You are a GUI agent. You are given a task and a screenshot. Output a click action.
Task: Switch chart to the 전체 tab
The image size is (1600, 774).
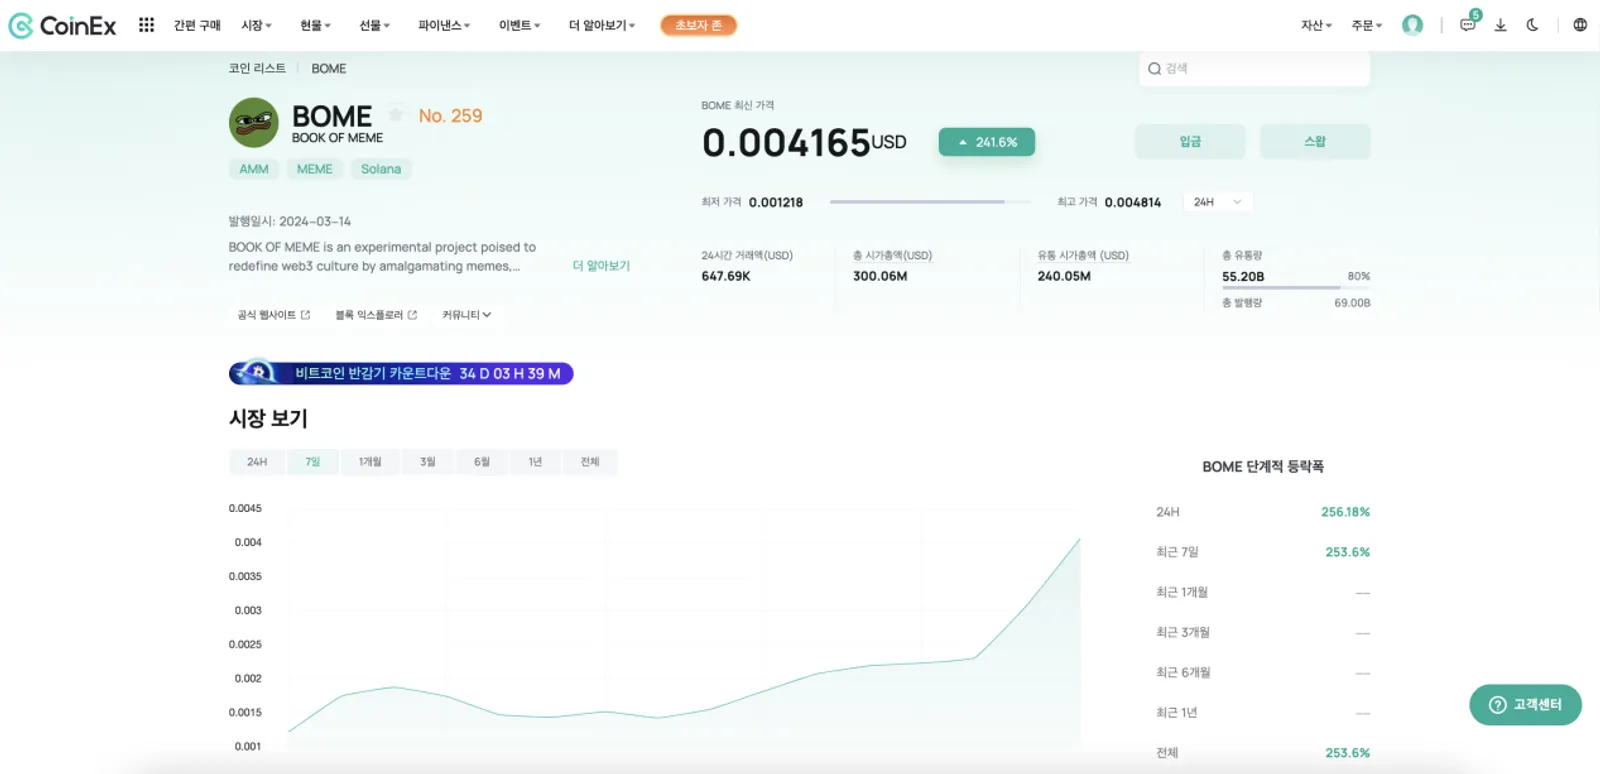click(590, 462)
